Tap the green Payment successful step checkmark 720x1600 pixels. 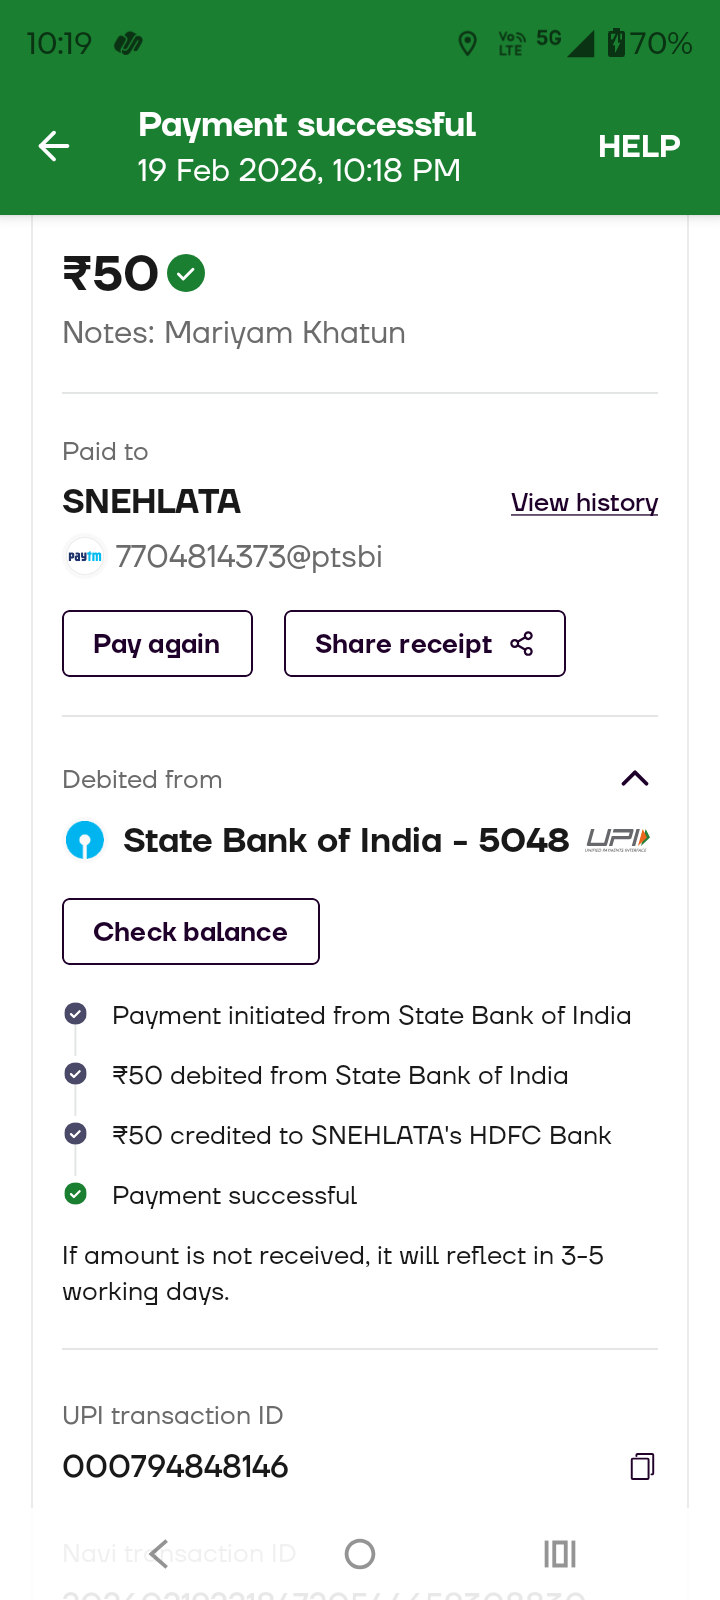pyautogui.click(x=75, y=1194)
